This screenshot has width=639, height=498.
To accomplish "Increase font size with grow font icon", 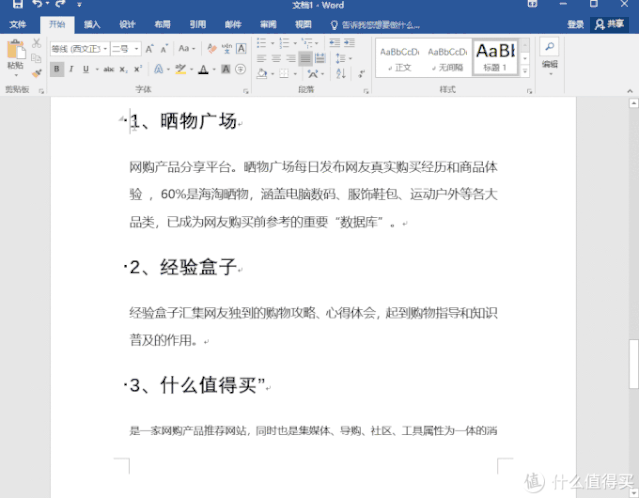I will point(150,49).
